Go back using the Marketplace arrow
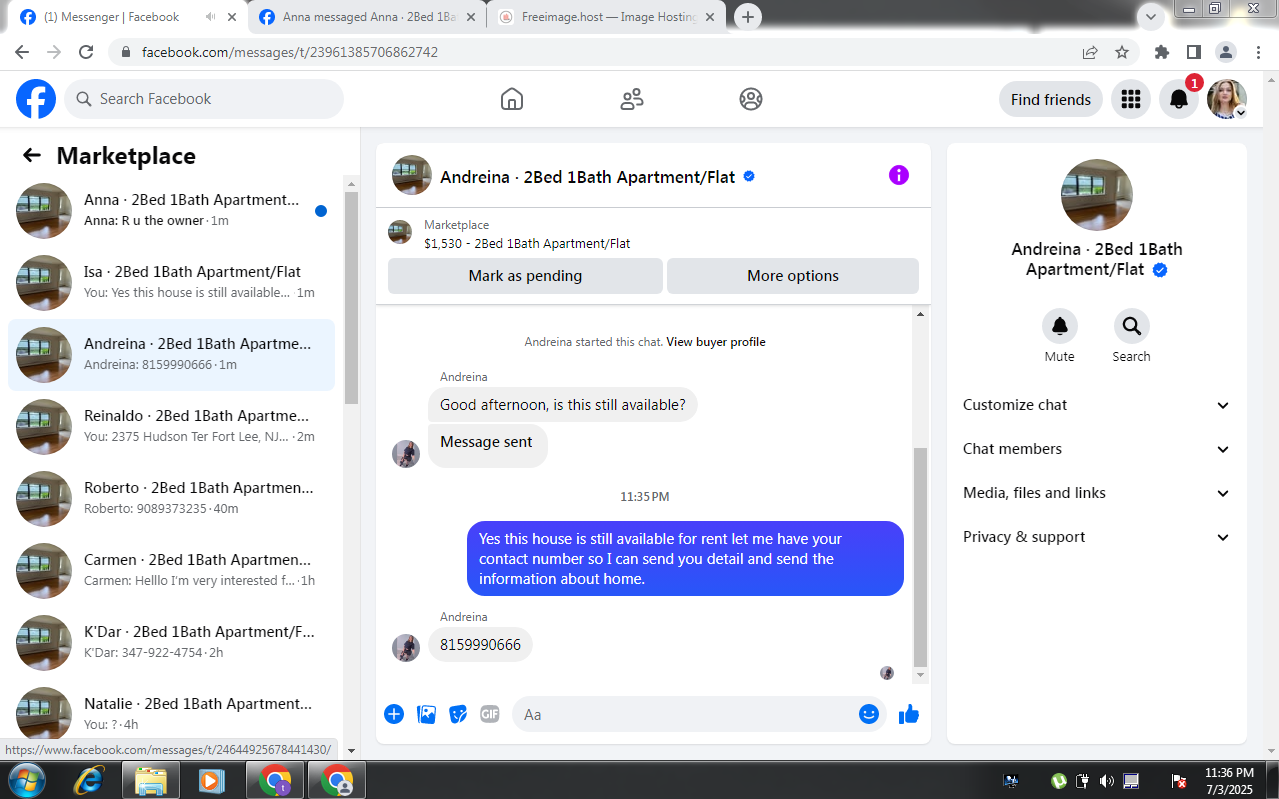The image size is (1279, 799). click(32, 155)
